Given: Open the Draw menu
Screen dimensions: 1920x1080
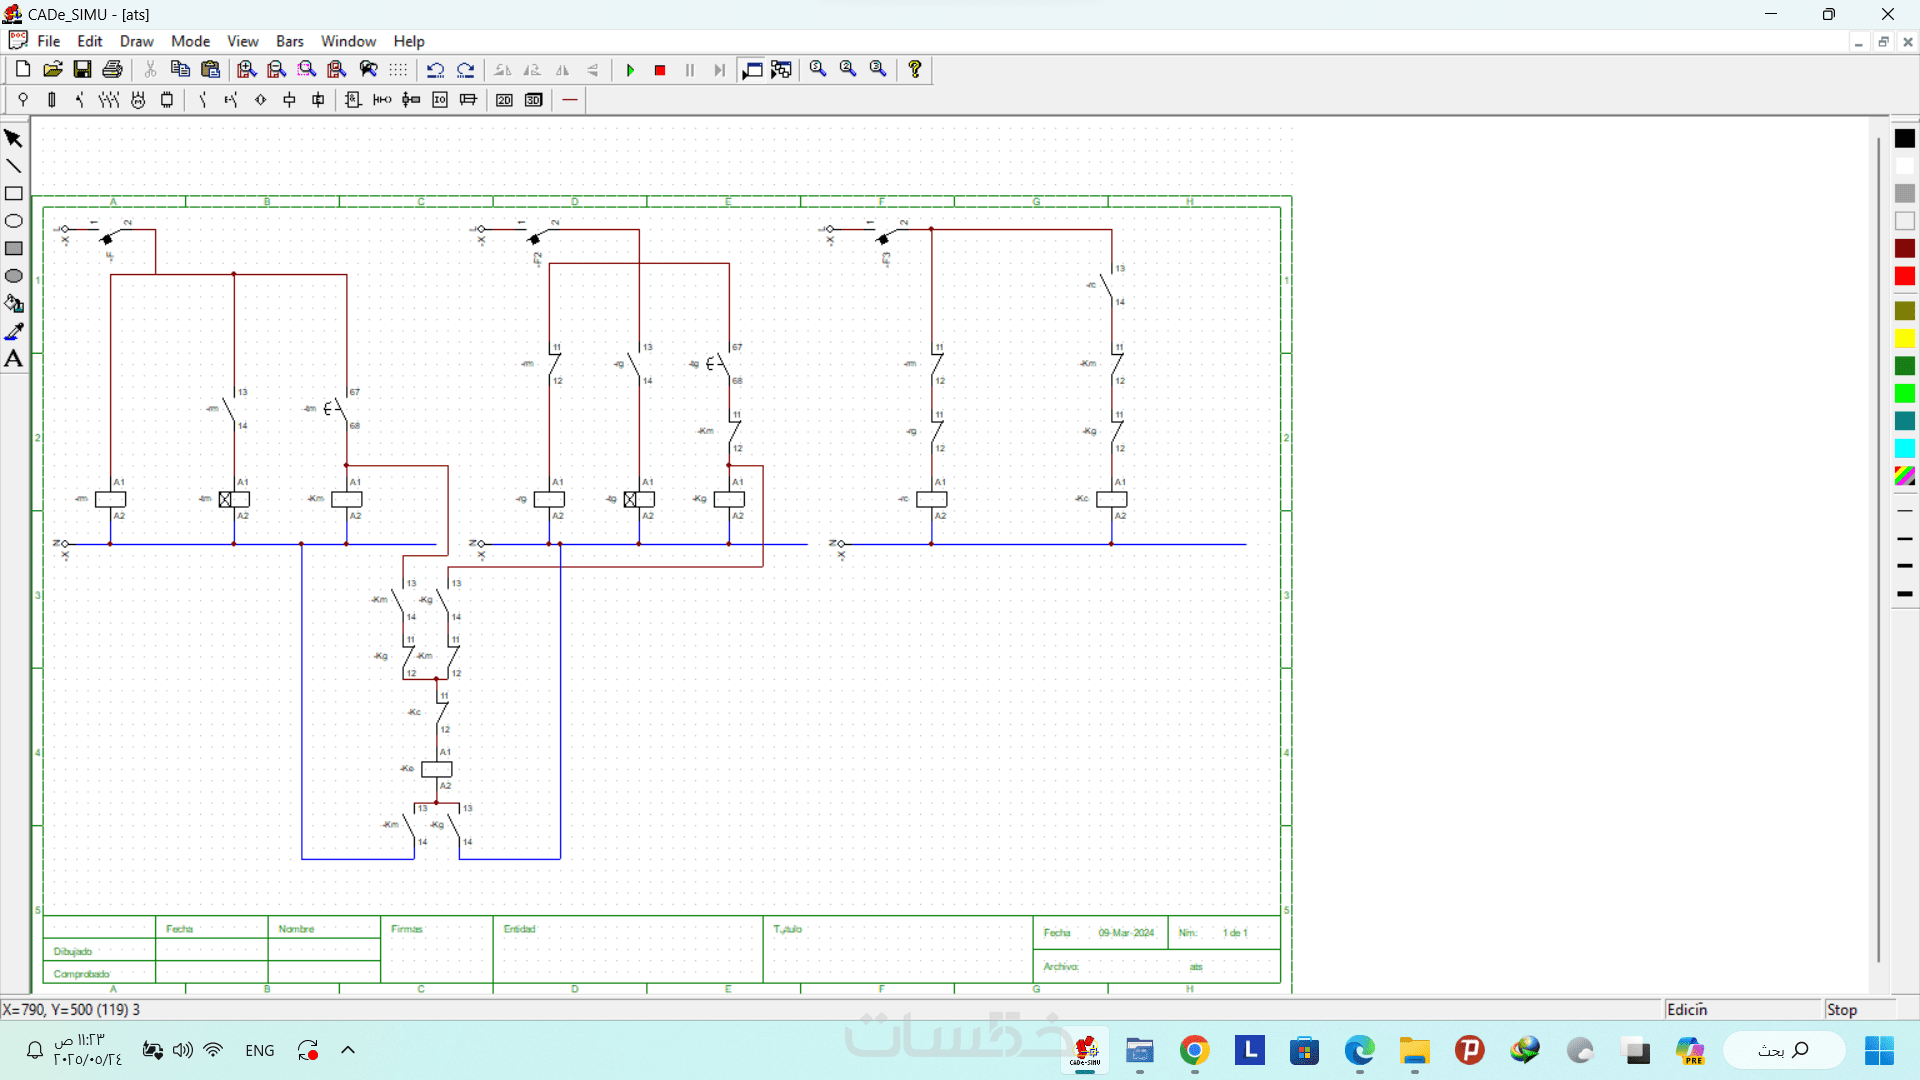Looking at the screenshot, I should [136, 41].
